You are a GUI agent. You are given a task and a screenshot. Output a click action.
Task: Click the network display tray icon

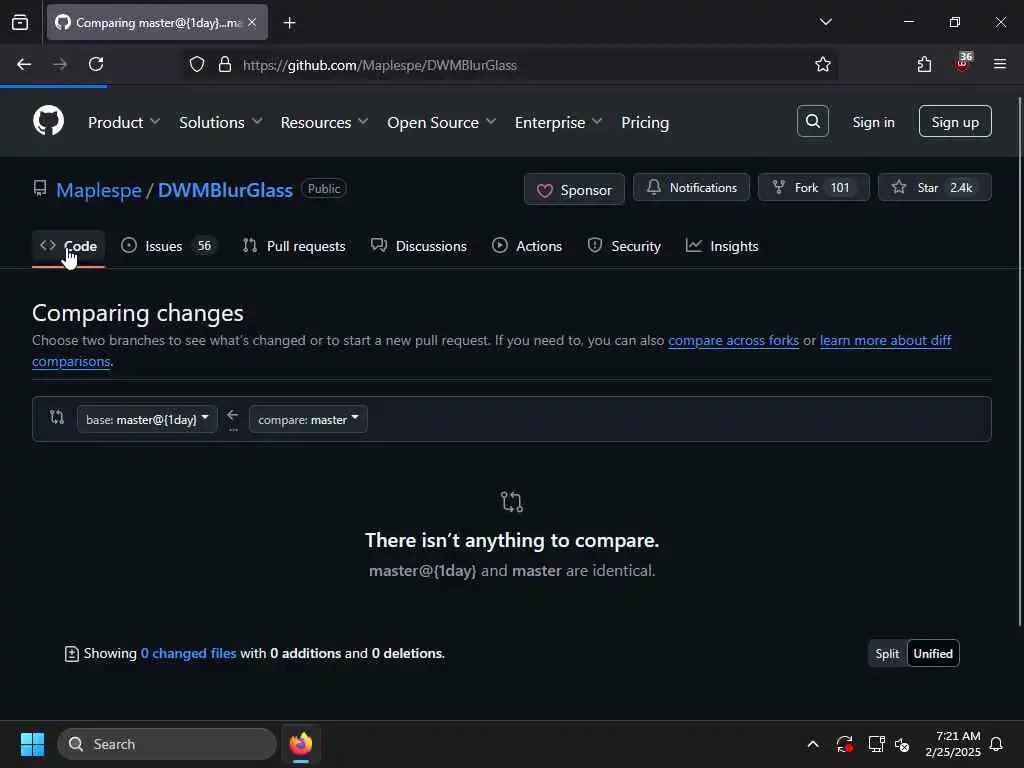(876, 744)
